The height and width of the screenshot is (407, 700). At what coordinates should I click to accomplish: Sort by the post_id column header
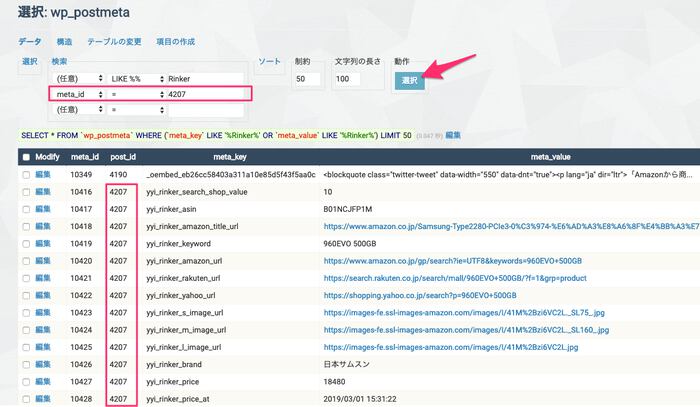123,157
